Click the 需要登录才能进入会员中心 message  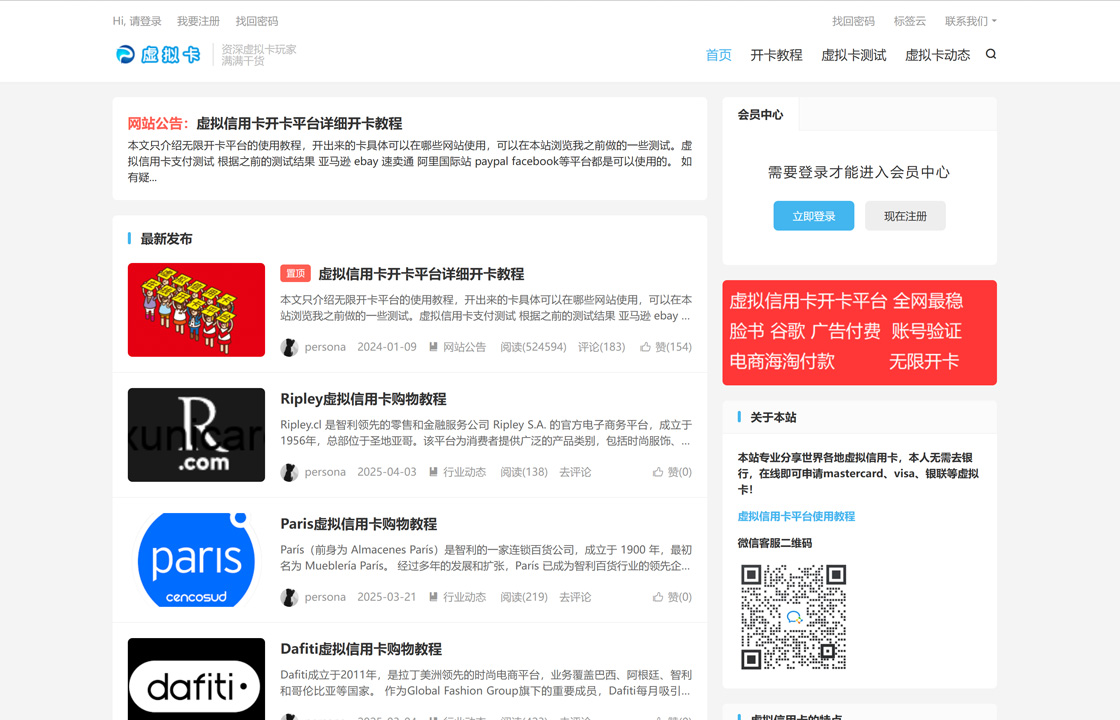click(x=859, y=172)
